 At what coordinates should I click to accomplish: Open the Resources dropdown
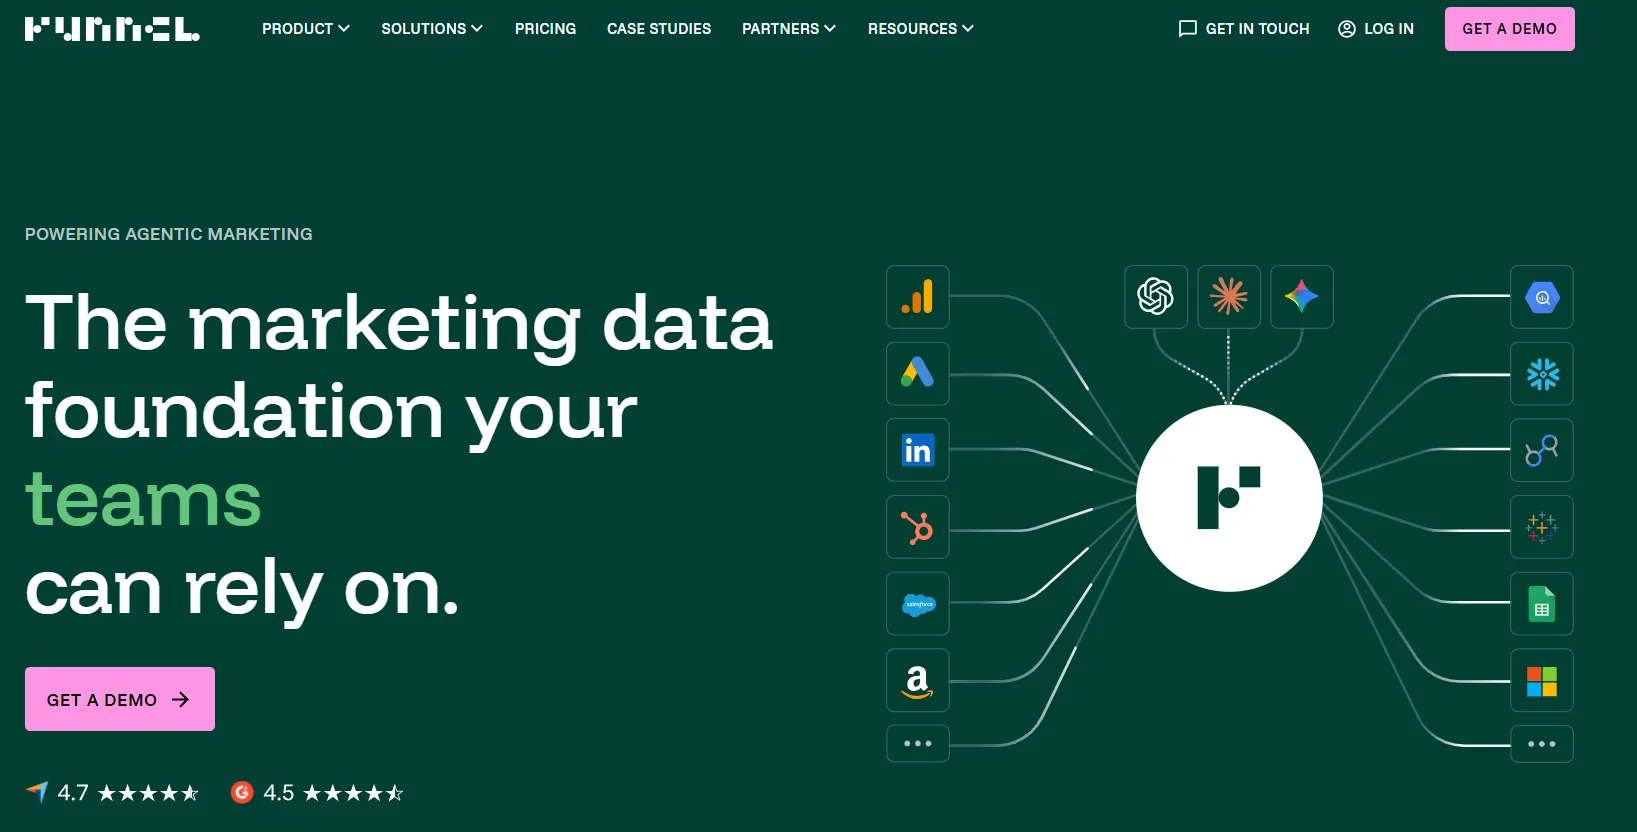click(921, 29)
